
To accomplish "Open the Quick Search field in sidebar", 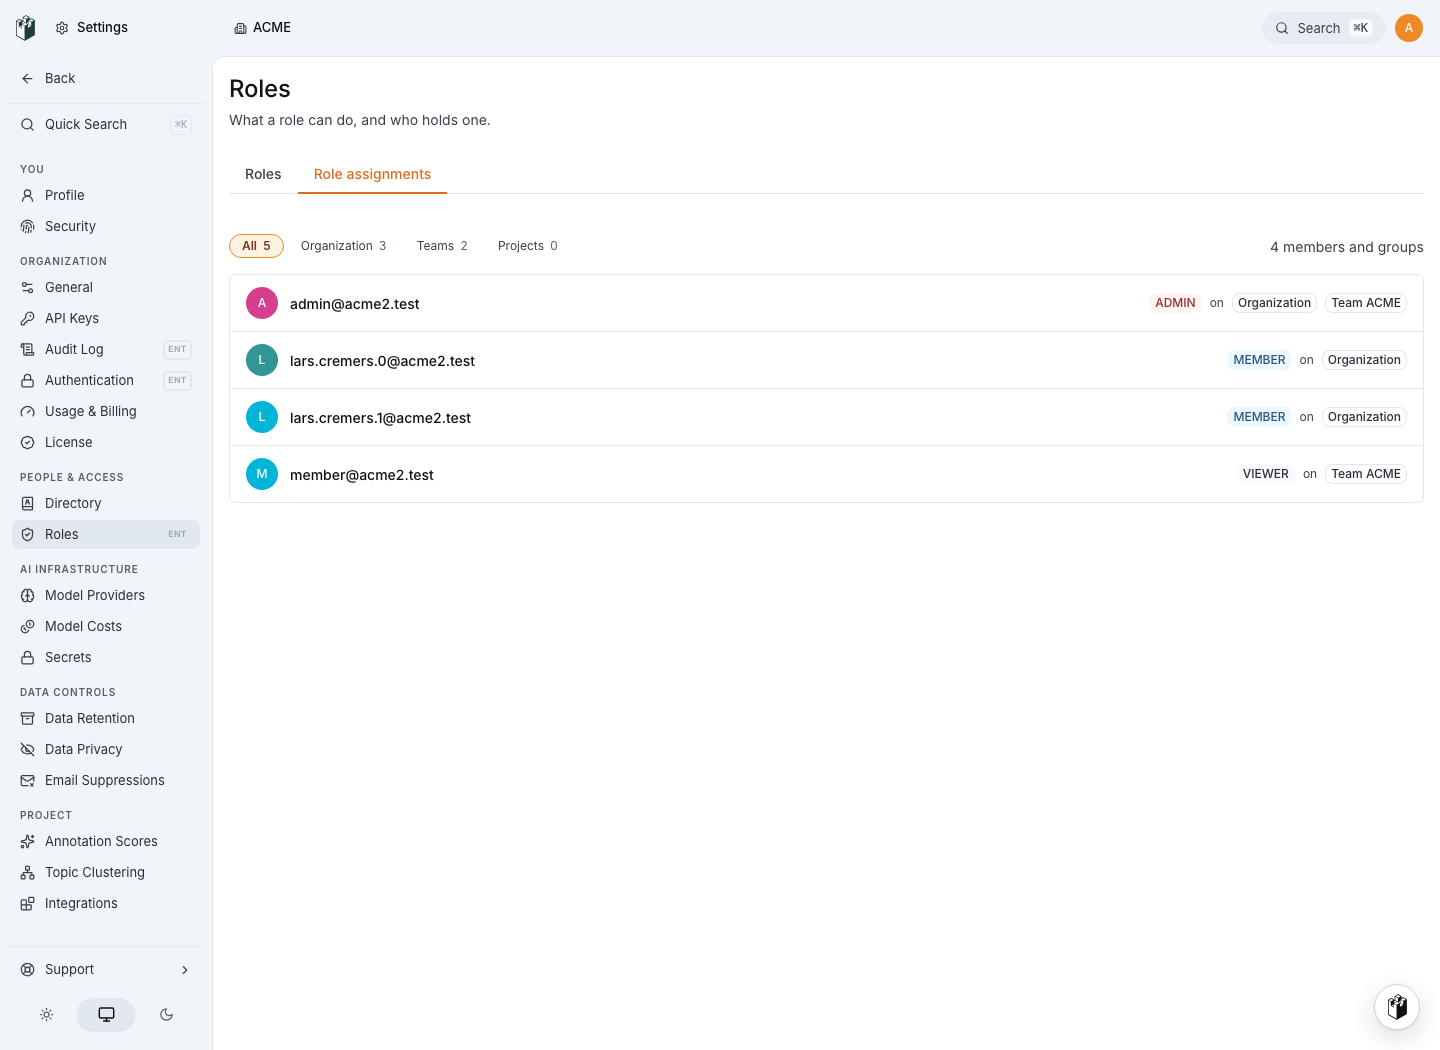I will coord(106,125).
